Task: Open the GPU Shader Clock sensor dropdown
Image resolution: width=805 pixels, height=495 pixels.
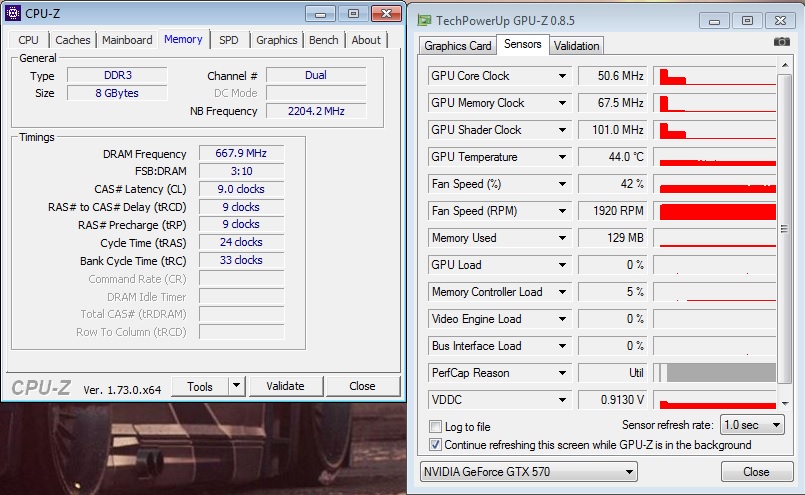Action: 563,130
